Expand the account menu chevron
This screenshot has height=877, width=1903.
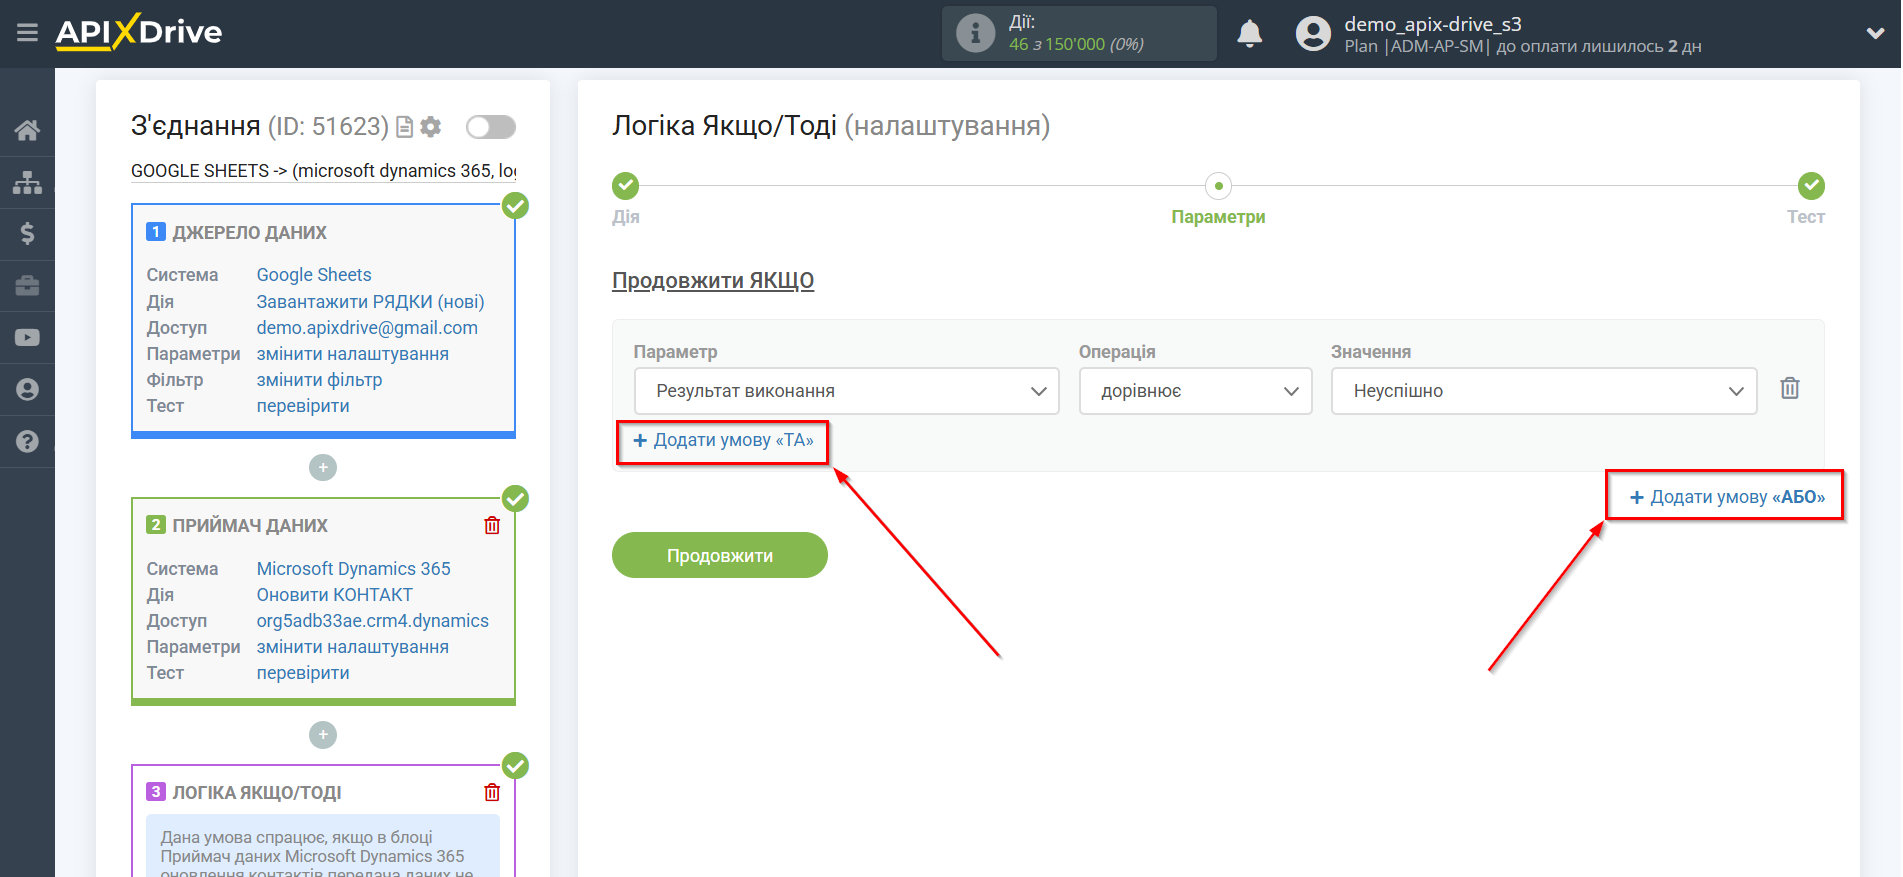click(1875, 33)
